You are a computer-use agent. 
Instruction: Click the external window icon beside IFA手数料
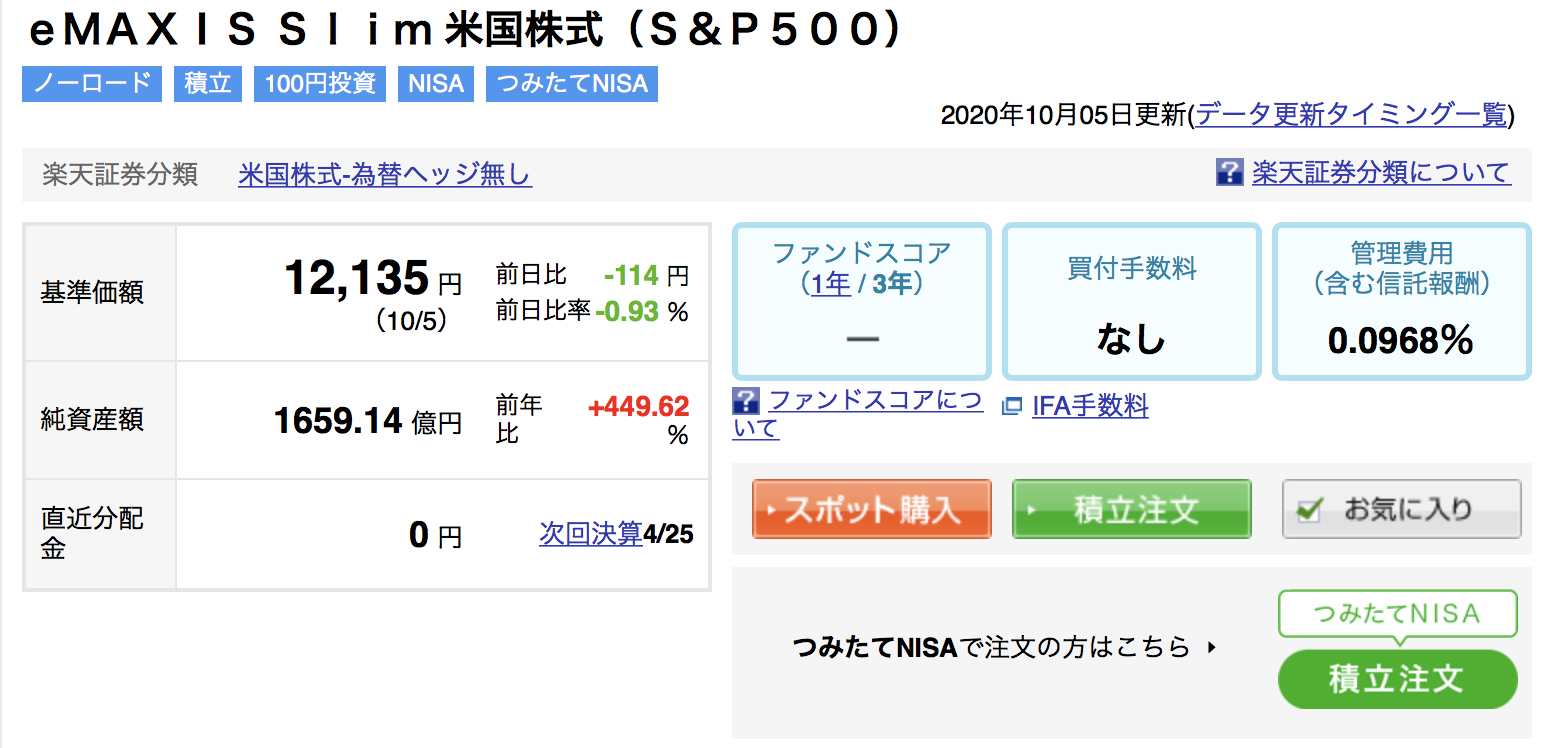pos(1012,406)
